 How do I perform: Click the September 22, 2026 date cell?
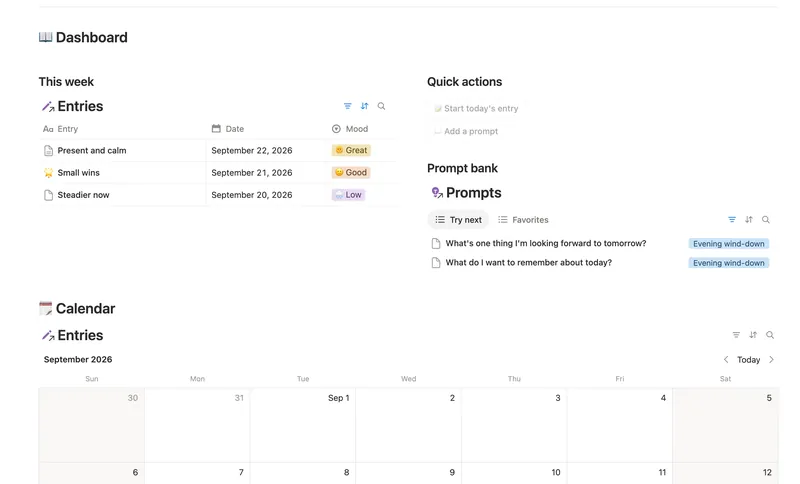click(265, 150)
